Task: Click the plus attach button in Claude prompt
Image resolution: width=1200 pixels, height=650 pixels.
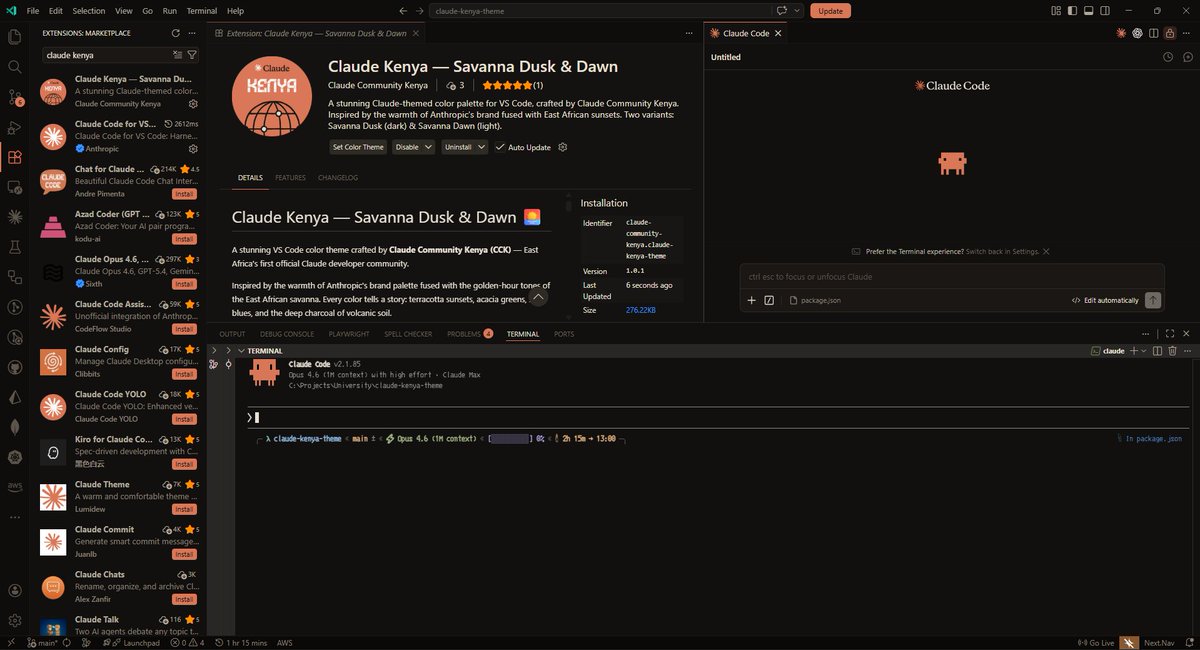Action: tap(752, 300)
